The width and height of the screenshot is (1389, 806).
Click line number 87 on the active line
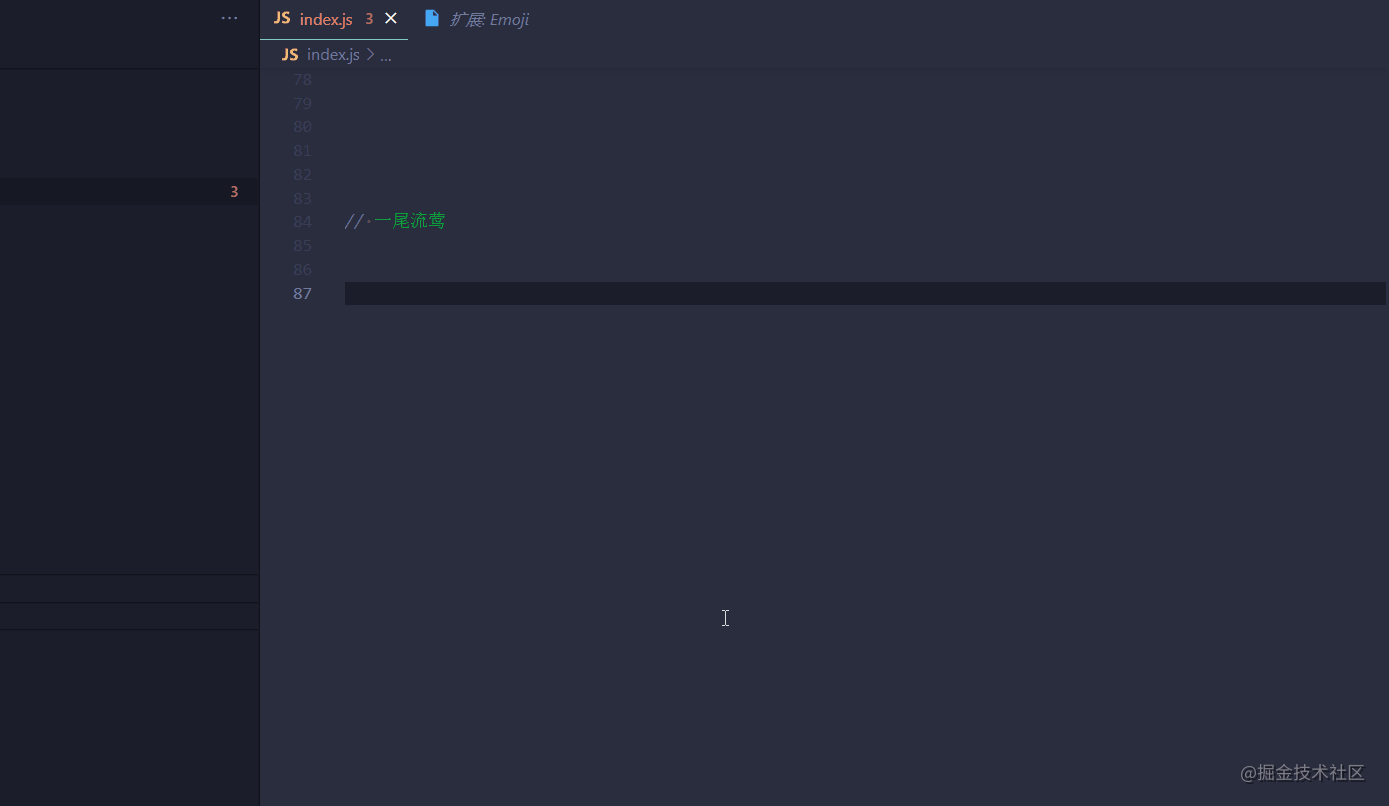click(302, 293)
